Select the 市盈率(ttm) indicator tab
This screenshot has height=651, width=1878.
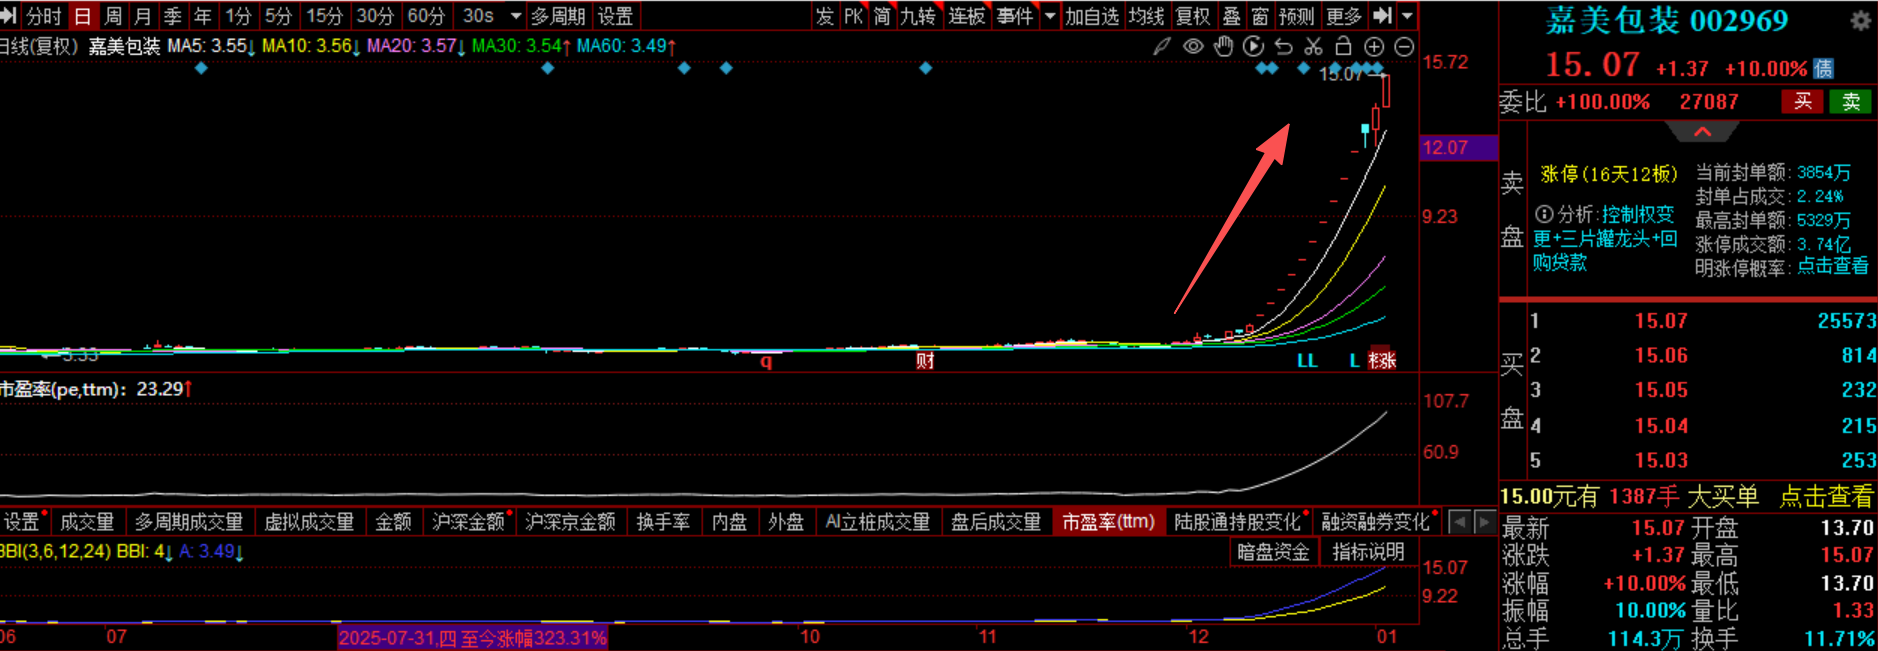coord(1108,522)
